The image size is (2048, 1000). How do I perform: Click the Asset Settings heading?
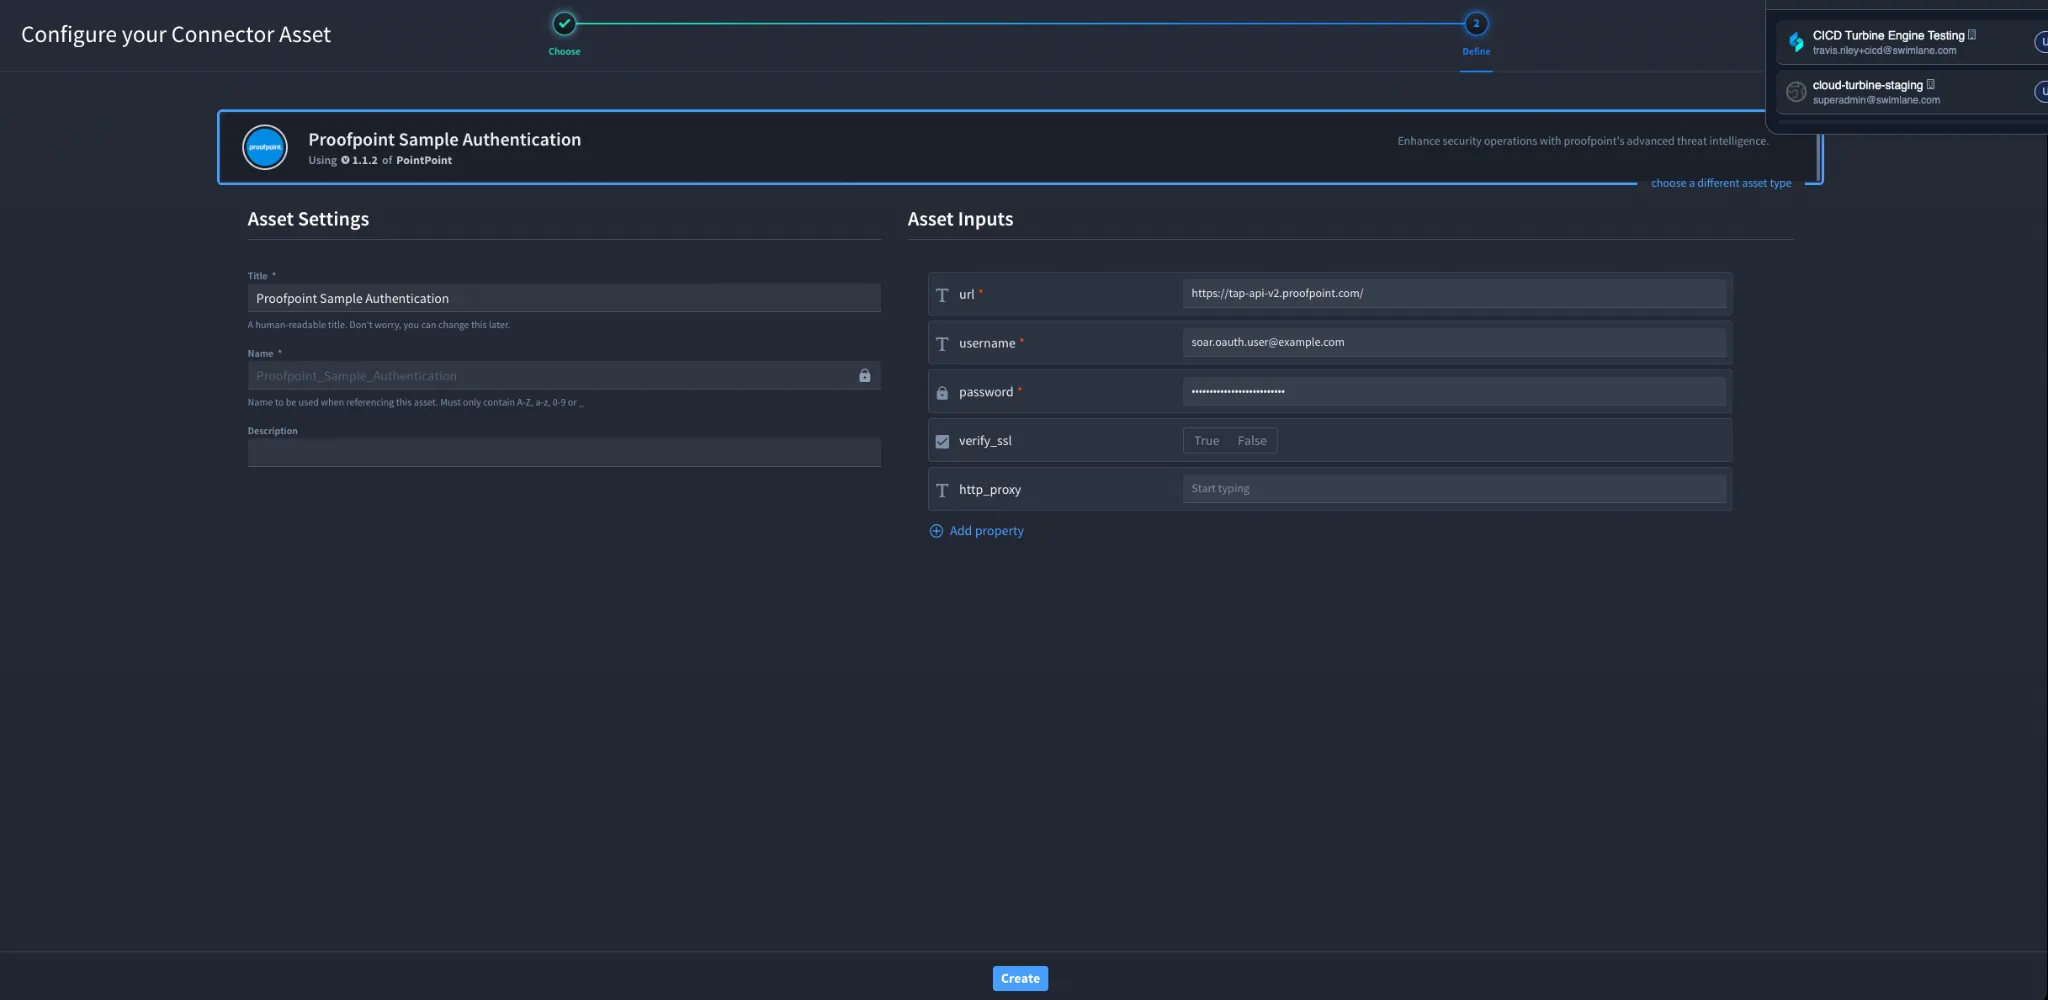pos(308,219)
